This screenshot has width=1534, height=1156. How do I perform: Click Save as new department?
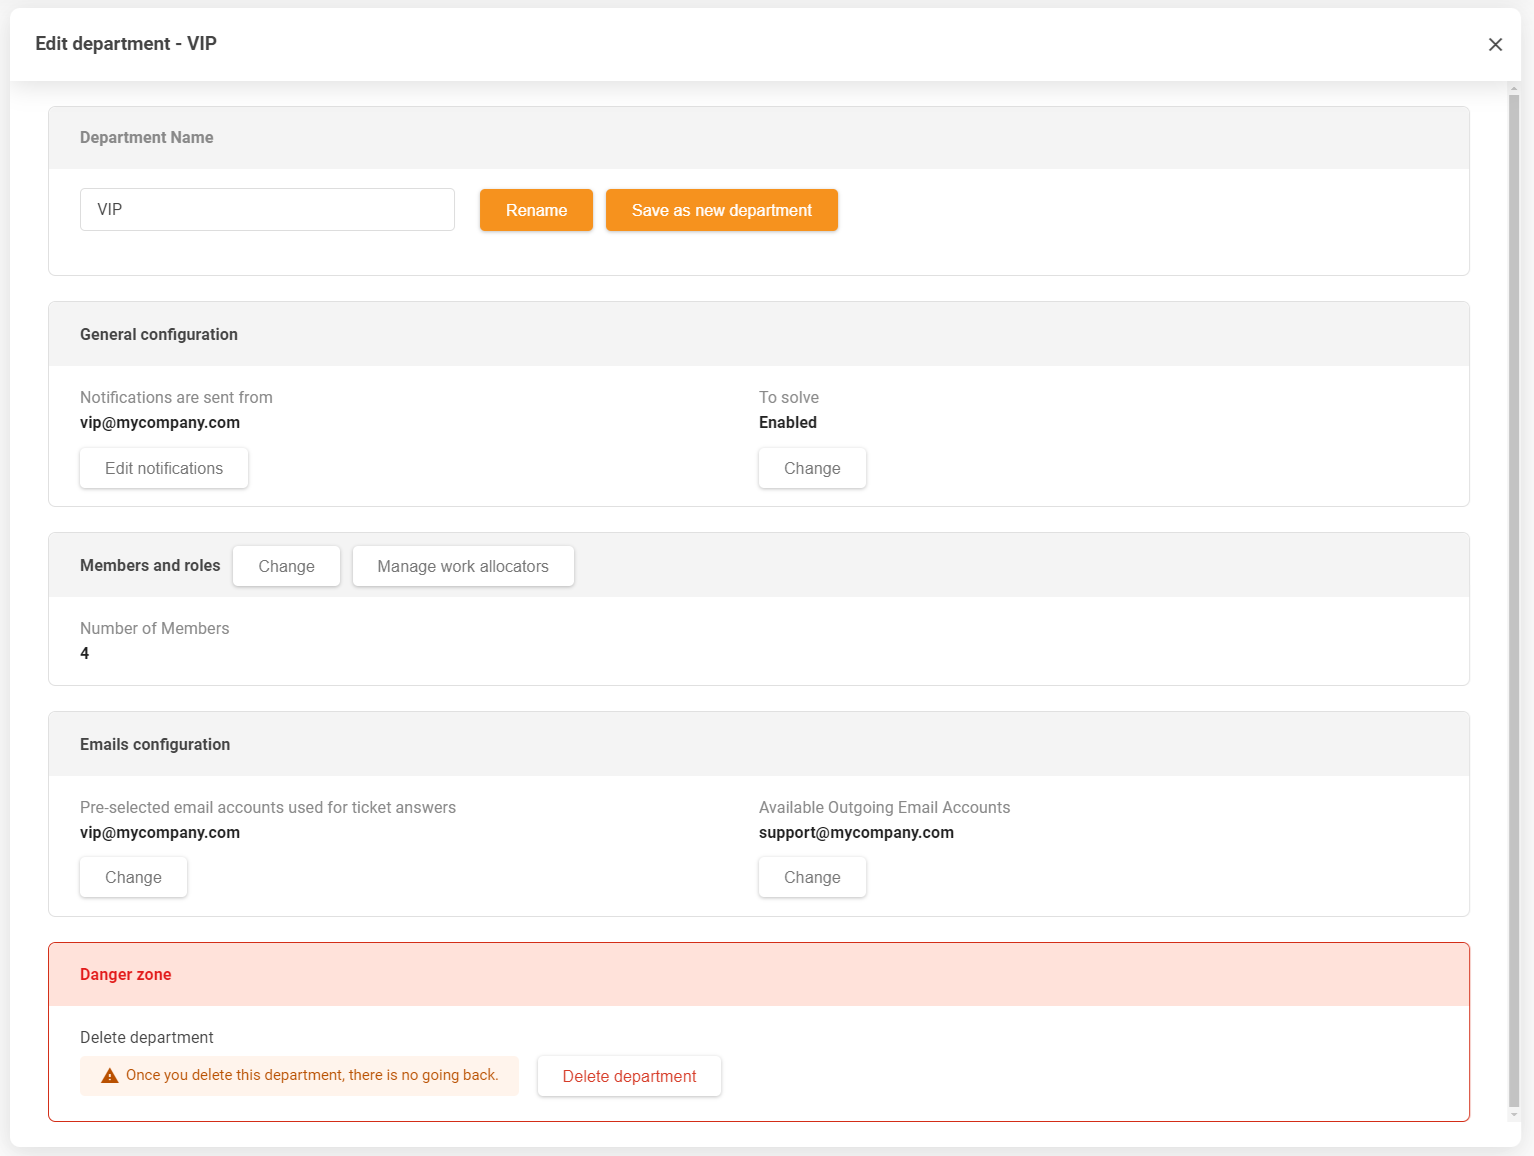pos(721,210)
